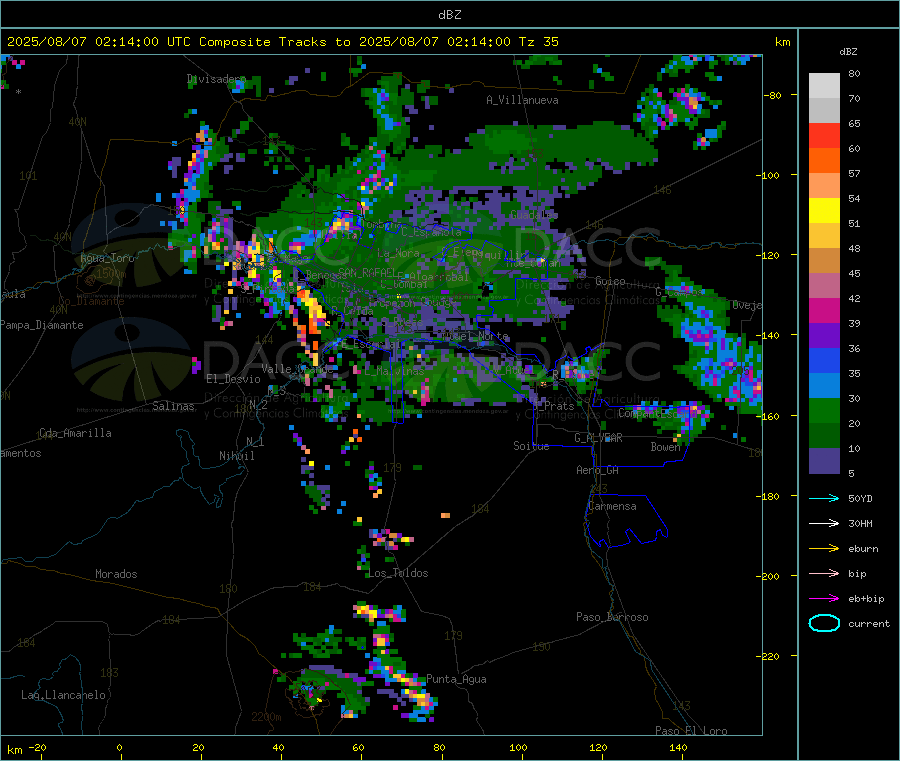Screen dimensions: 900x761
Task: Click the 'Los_Toldos' map label
Action: click(398, 573)
